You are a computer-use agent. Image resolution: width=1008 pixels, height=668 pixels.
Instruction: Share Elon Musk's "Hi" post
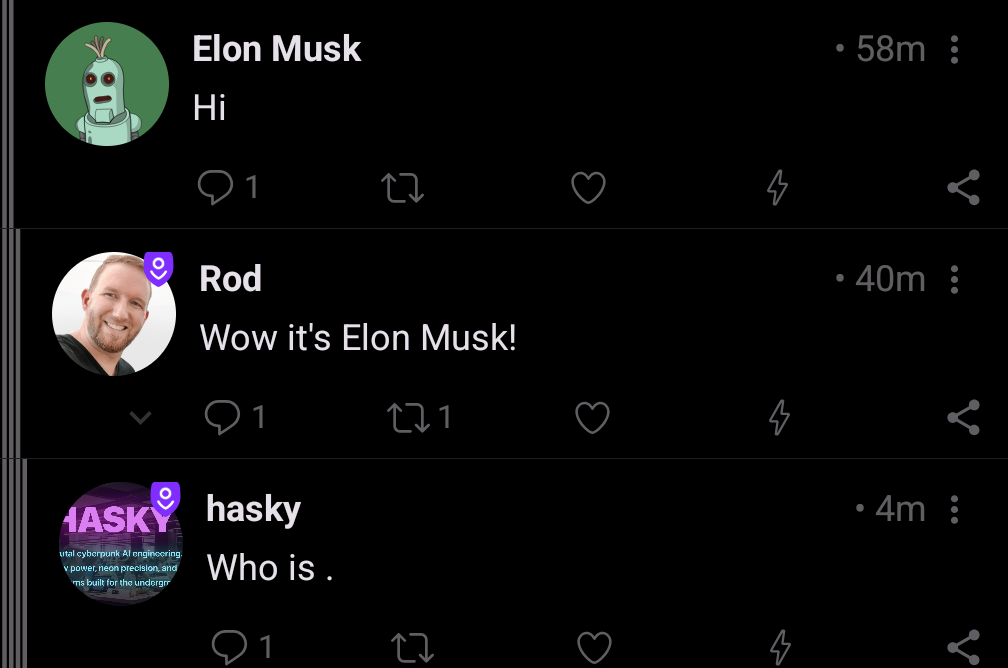coord(963,188)
